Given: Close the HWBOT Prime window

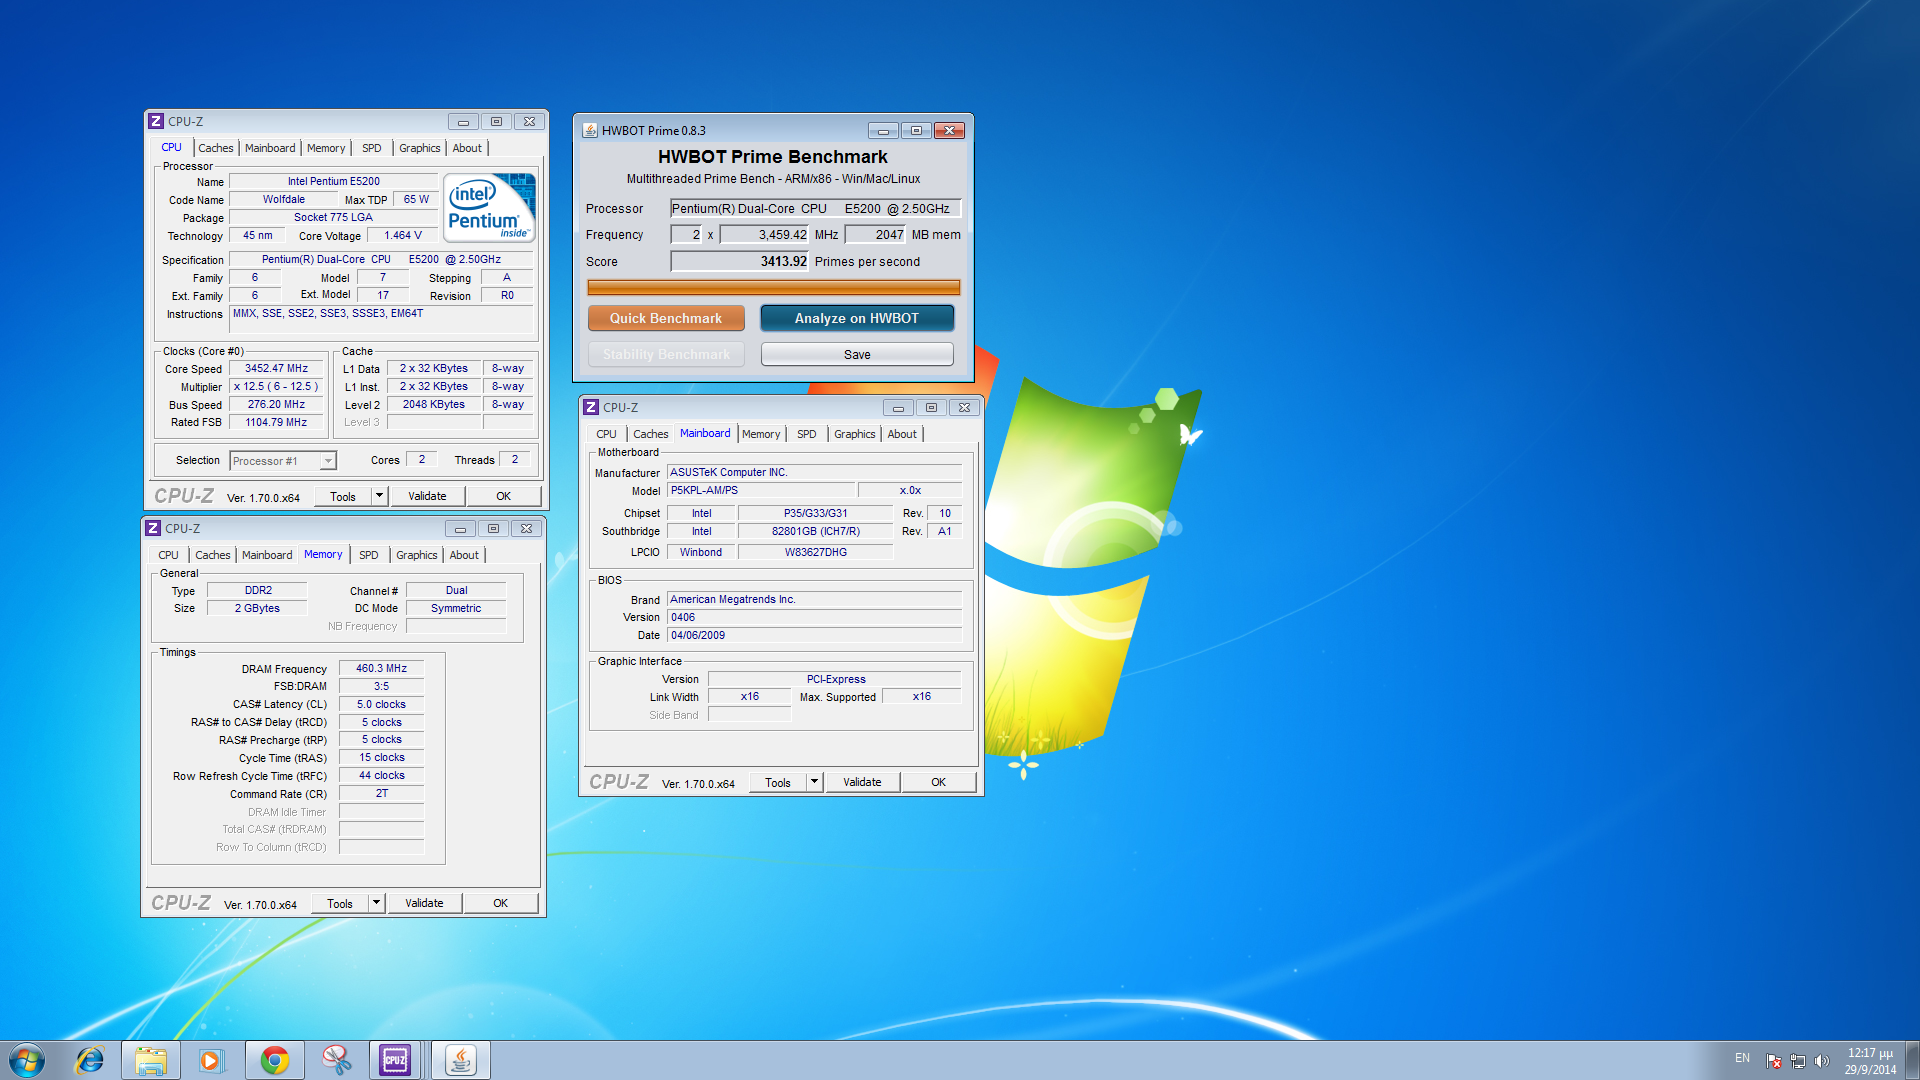Looking at the screenshot, I should pyautogui.click(x=949, y=130).
